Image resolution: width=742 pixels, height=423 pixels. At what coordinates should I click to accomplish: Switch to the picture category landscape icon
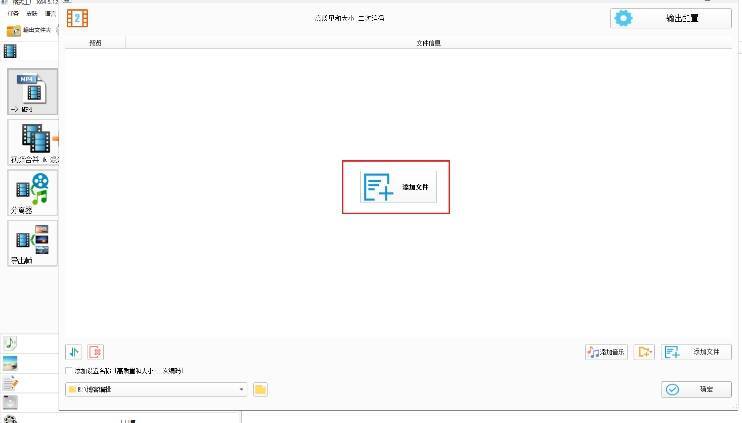[10, 363]
